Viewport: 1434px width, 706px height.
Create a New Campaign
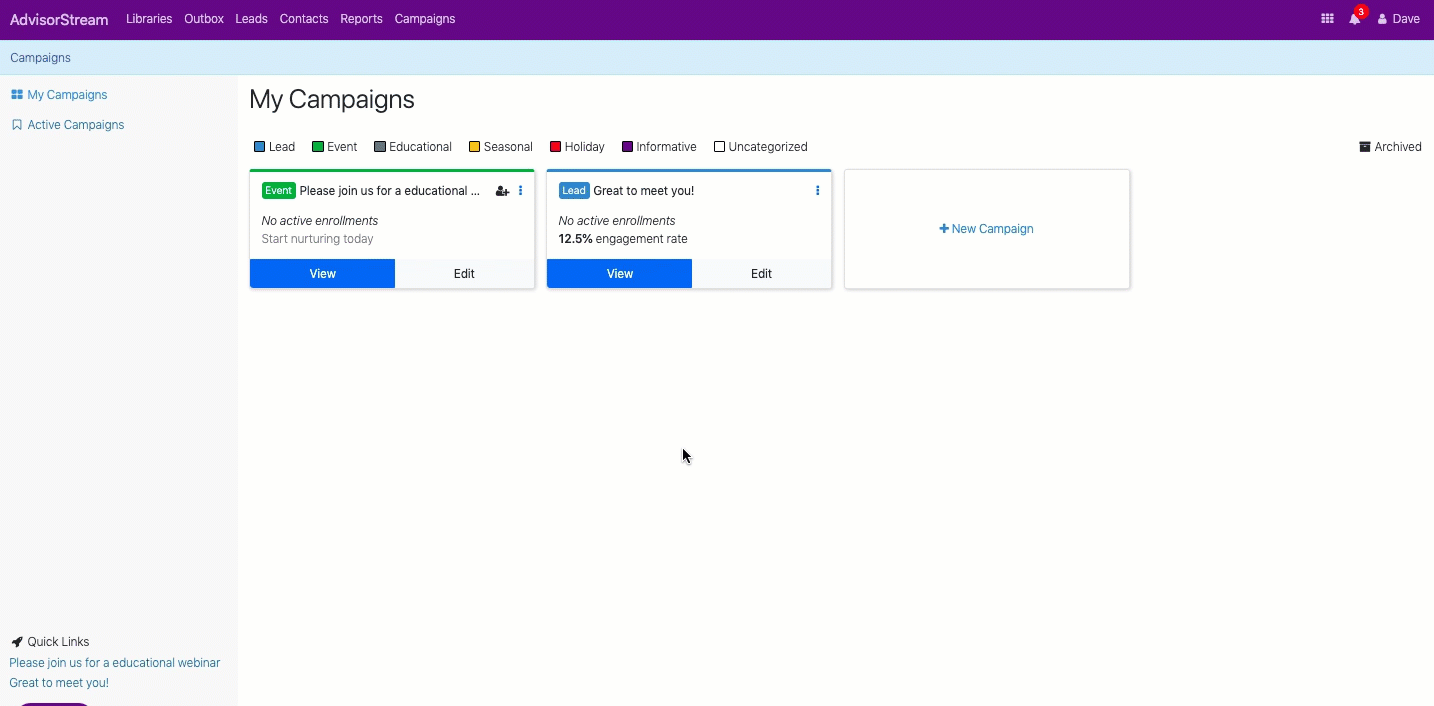(x=987, y=229)
